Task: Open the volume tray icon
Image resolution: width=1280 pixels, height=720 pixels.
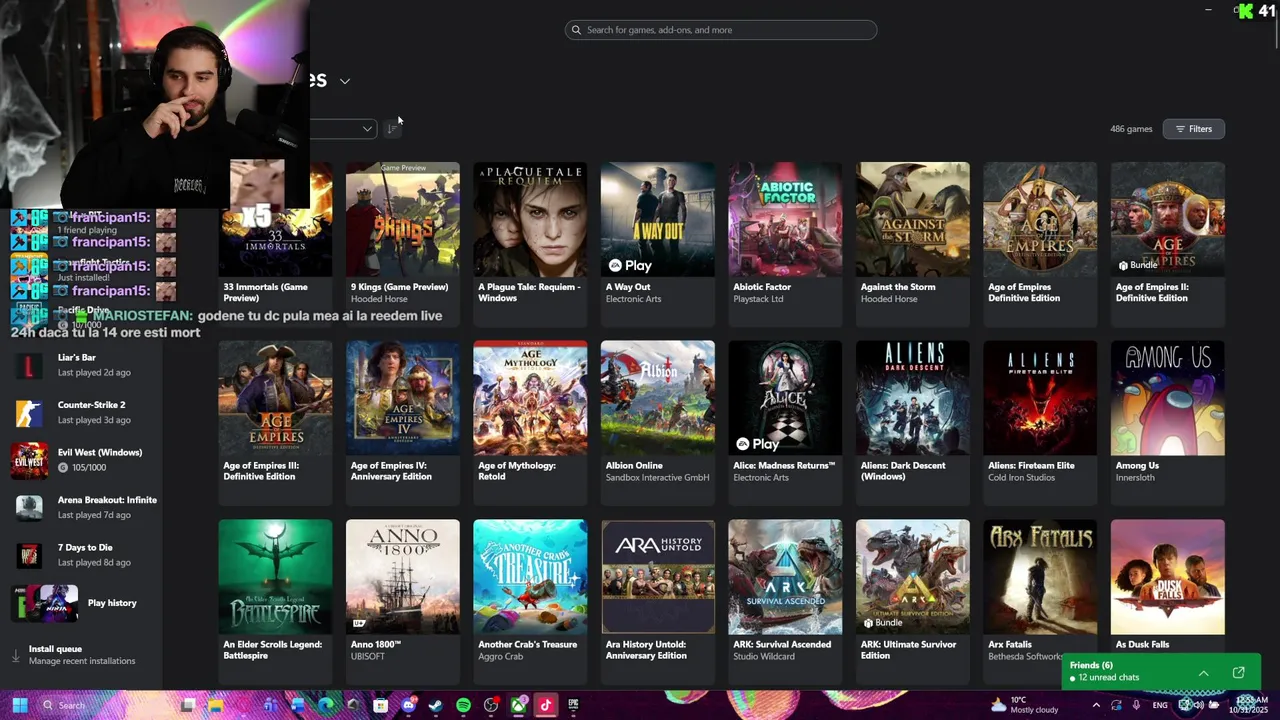Action: pyautogui.click(x=1199, y=705)
